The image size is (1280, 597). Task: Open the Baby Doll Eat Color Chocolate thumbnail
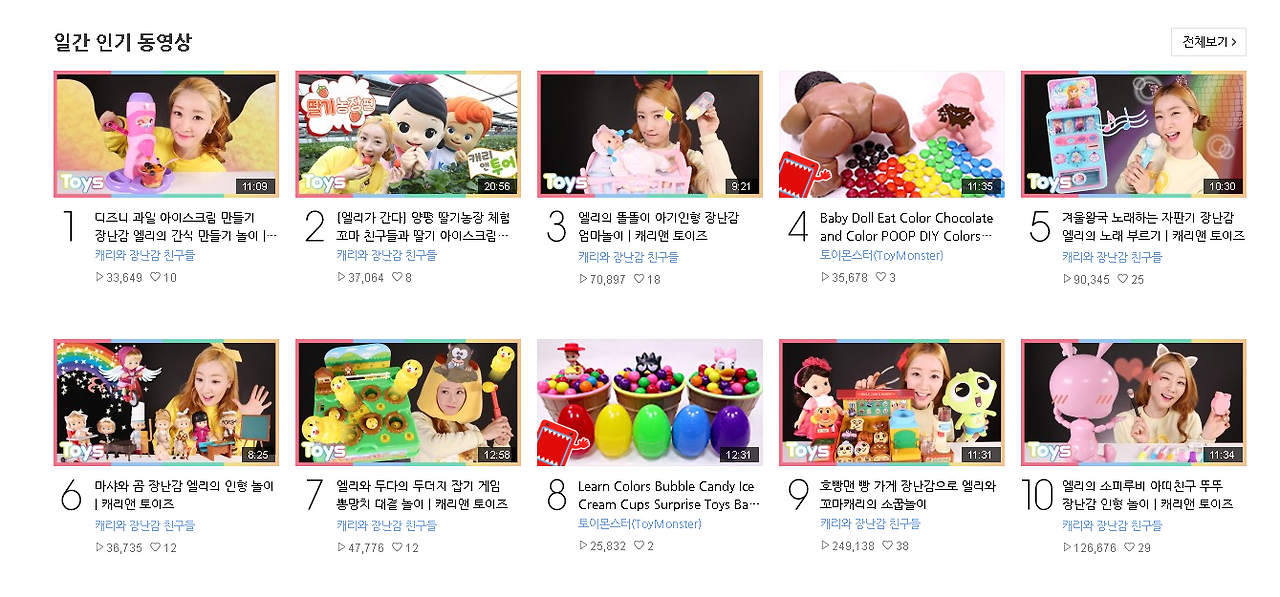point(892,134)
